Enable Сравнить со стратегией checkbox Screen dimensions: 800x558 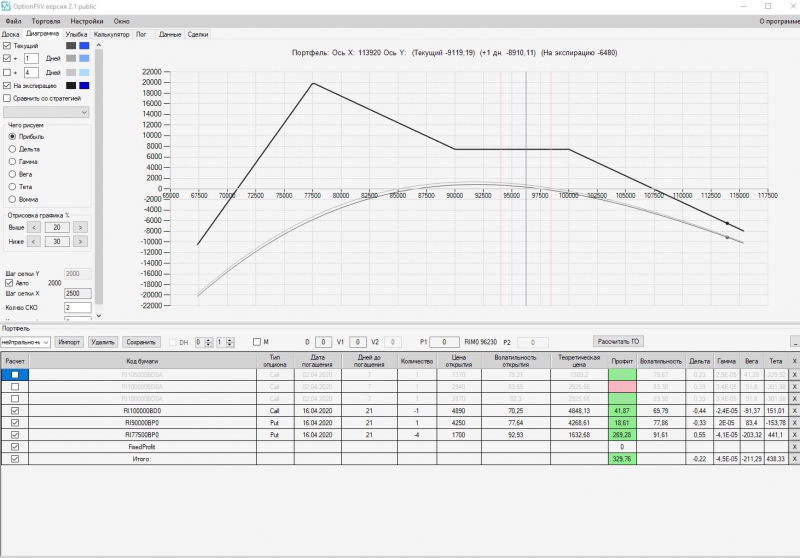coord(7,98)
